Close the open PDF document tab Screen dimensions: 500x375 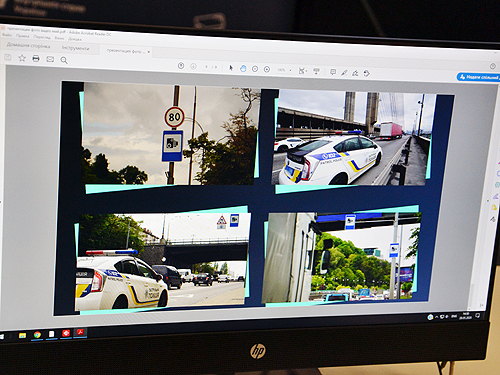point(149,52)
